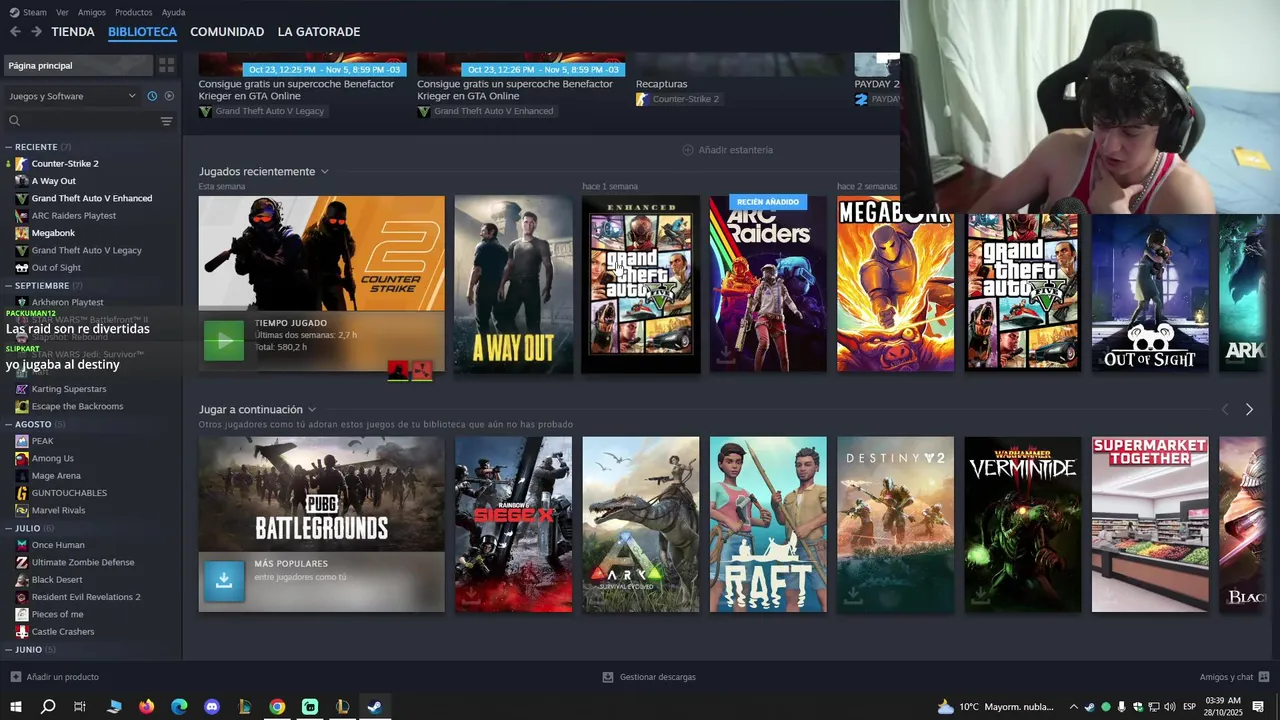
Task: Click Out of Sight icon in sidebar
Action: click(22, 268)
